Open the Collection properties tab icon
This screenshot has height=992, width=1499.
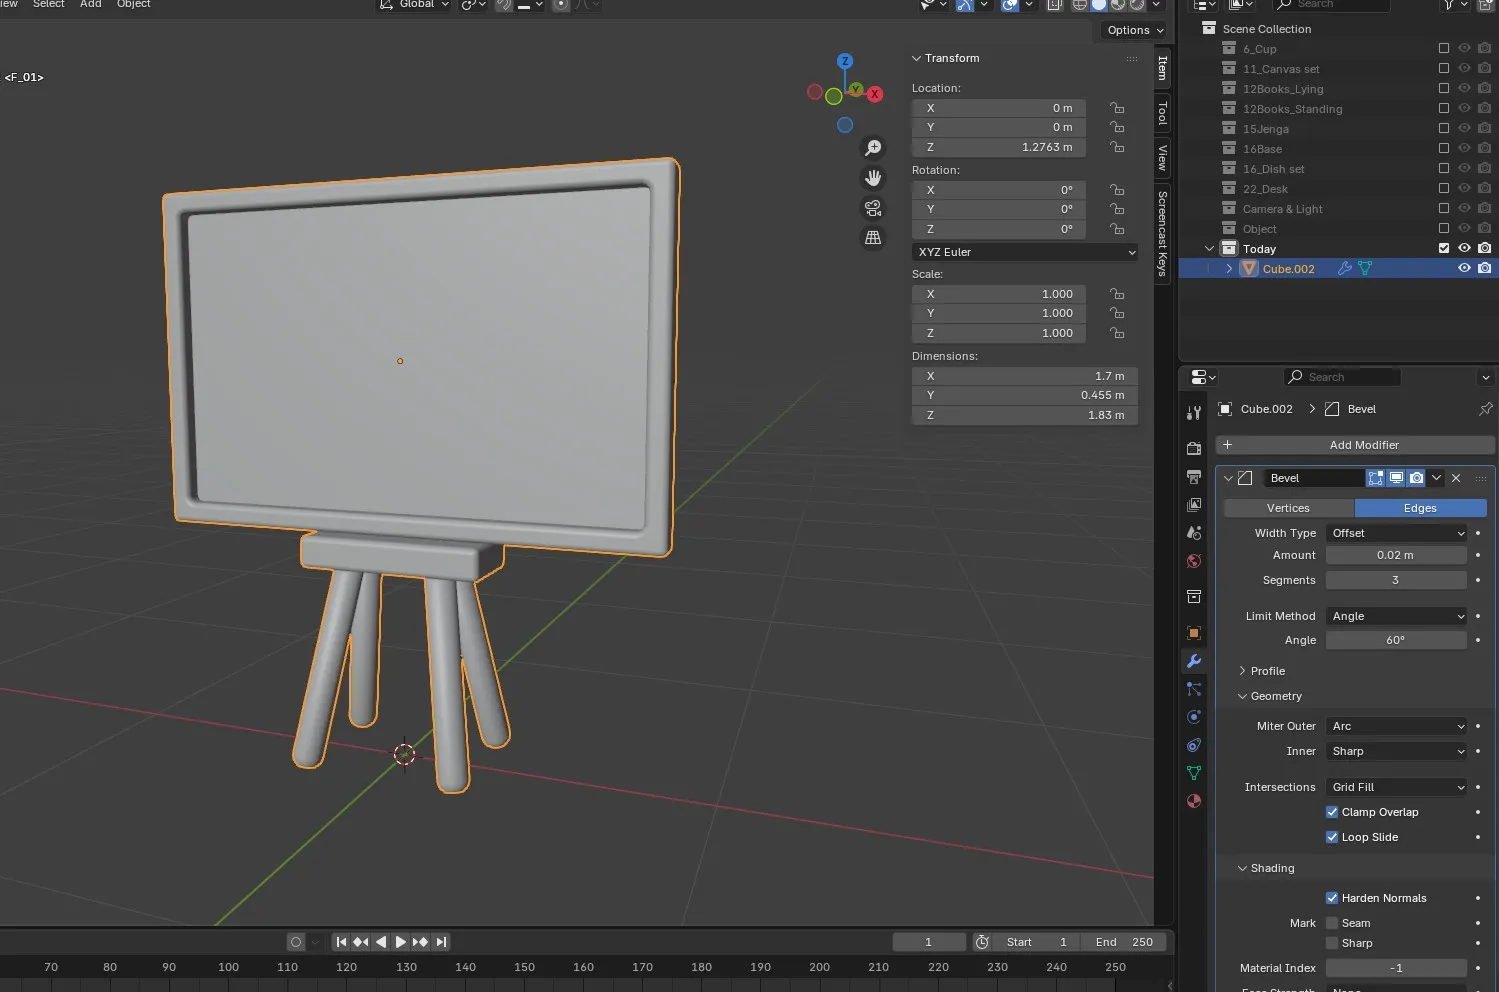tap(1193, 597)
